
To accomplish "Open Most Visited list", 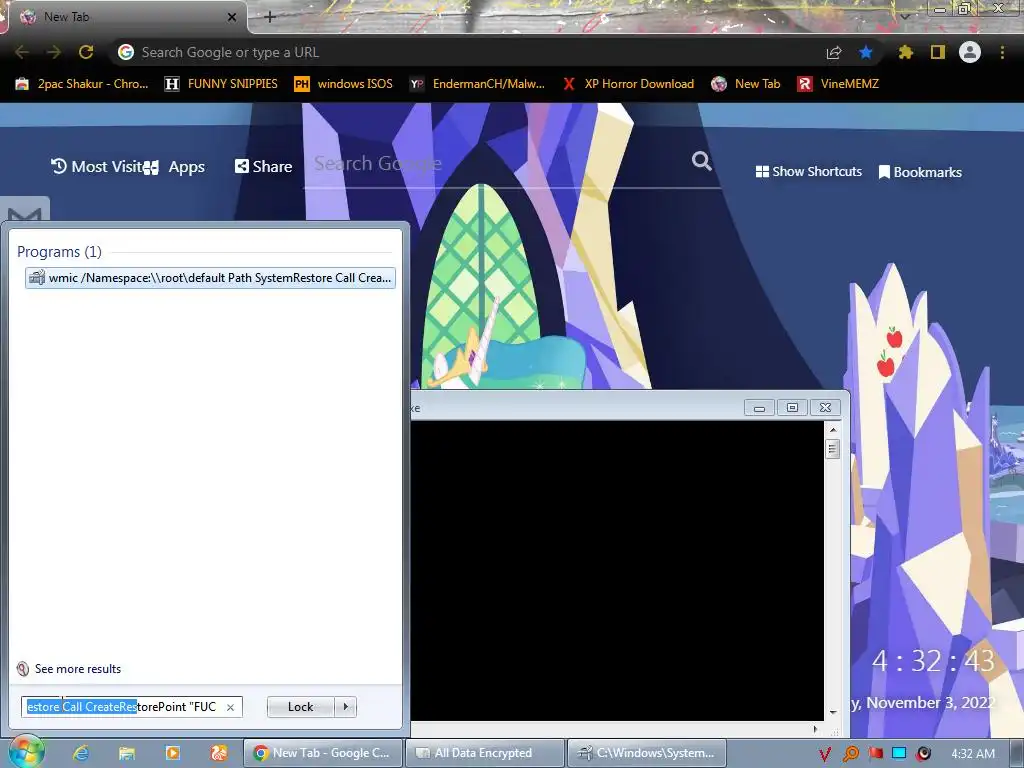I will [97, 167].
